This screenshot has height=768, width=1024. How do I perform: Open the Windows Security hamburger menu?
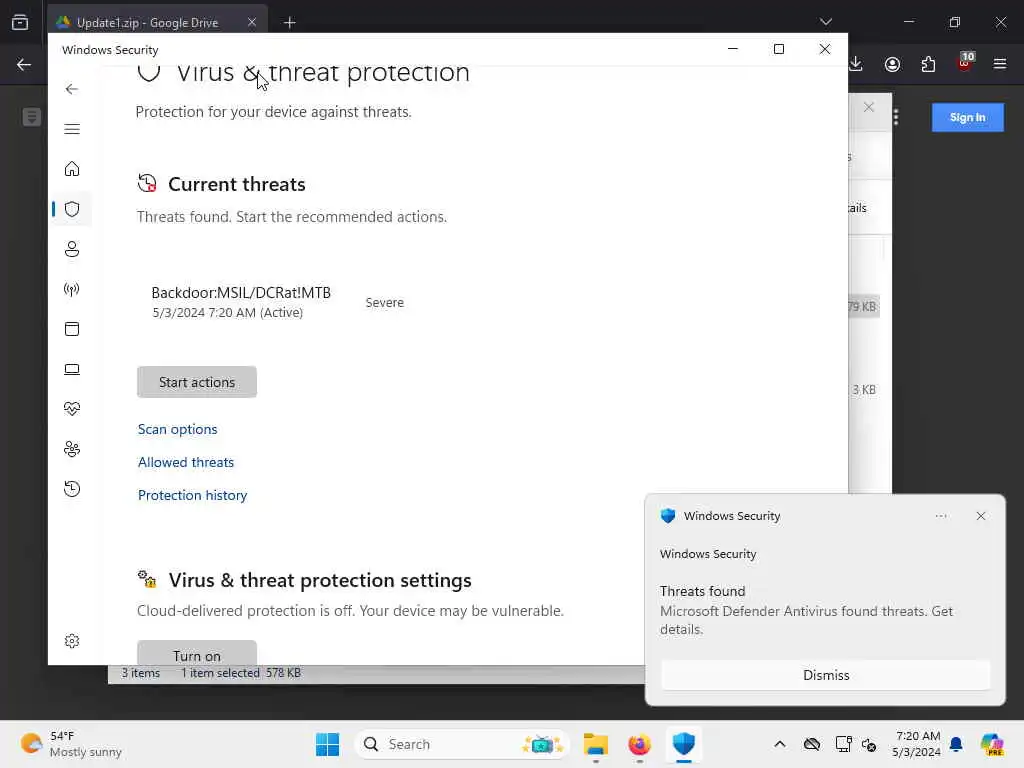point(72,129)
